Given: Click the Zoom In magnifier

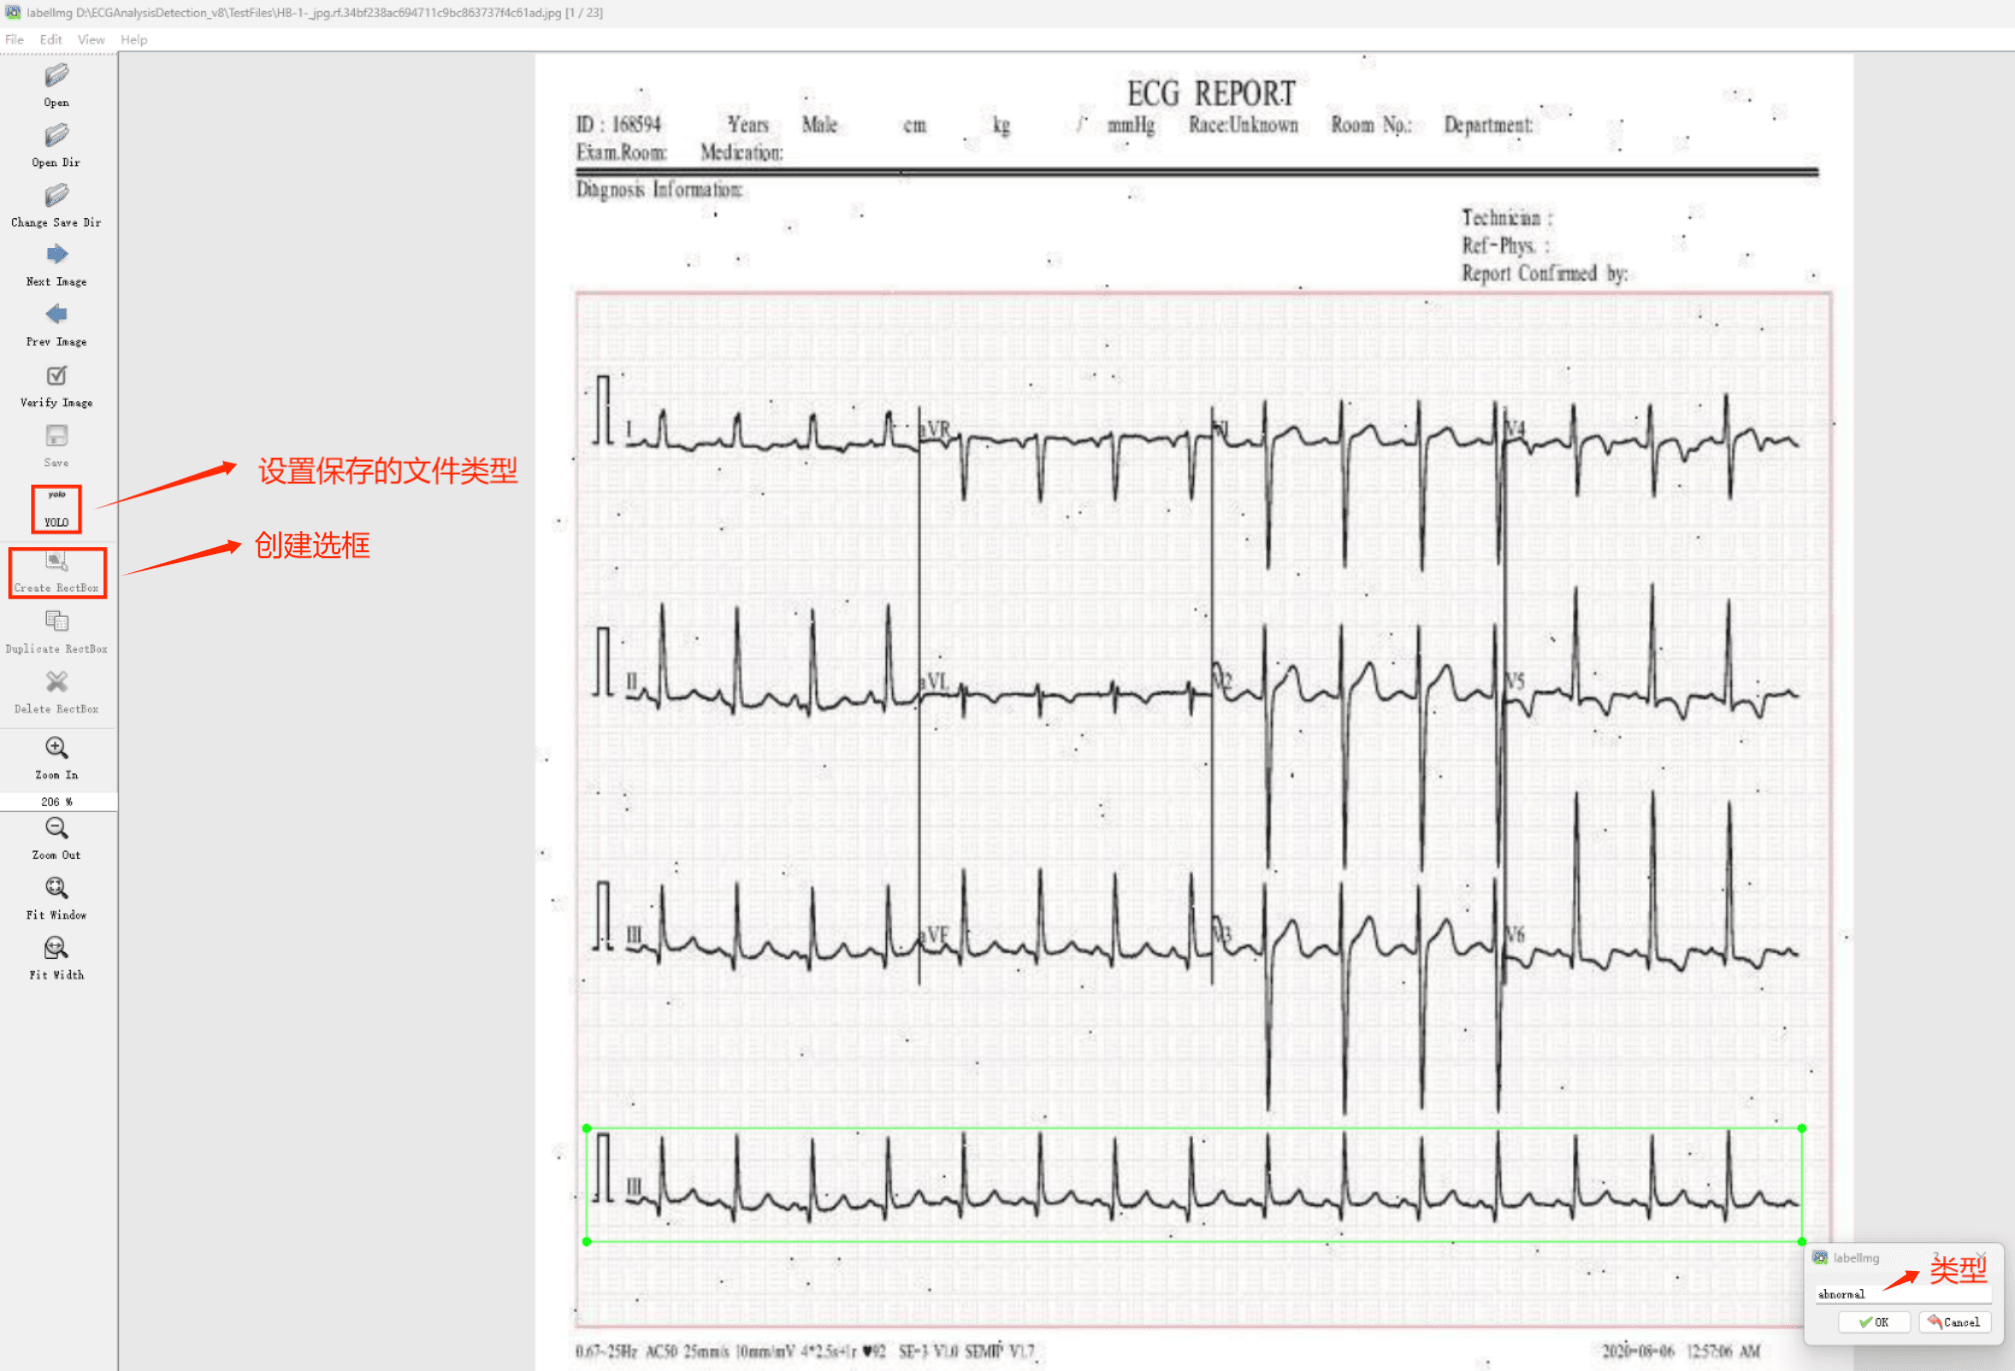Looking at the screenshot, I should point(56,749).
